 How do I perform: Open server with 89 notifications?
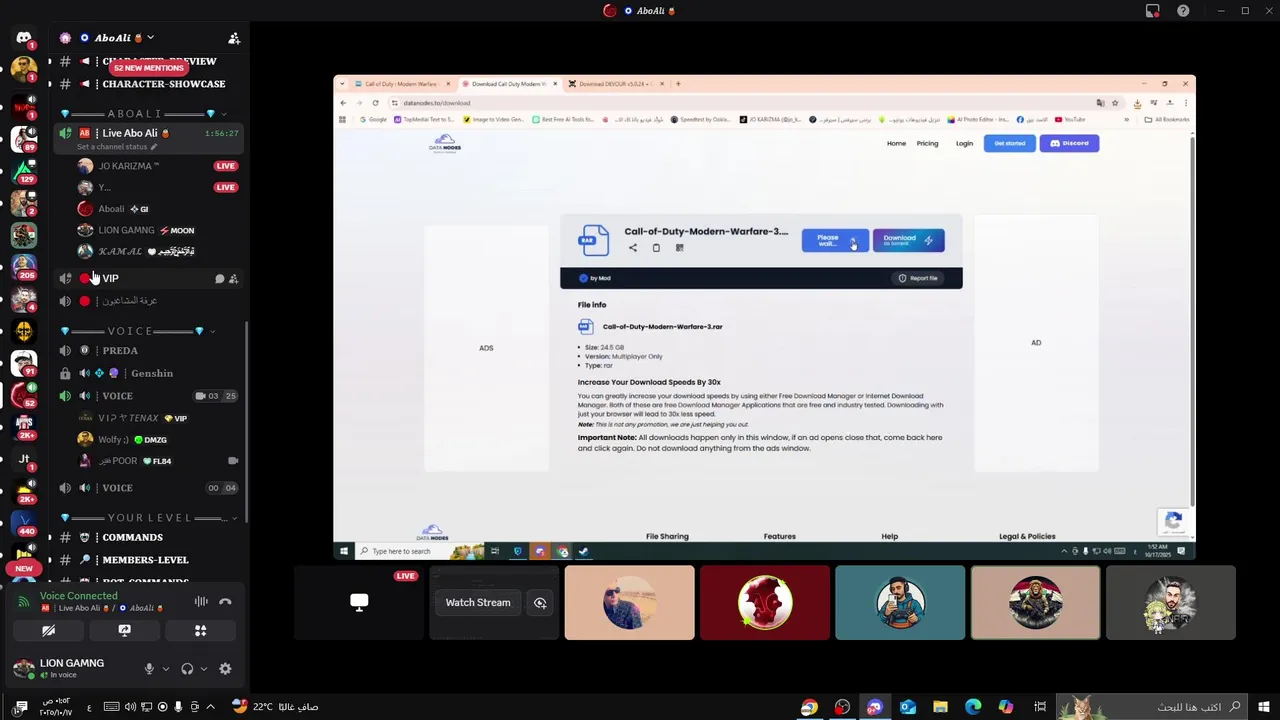click(x=24, y=139)
